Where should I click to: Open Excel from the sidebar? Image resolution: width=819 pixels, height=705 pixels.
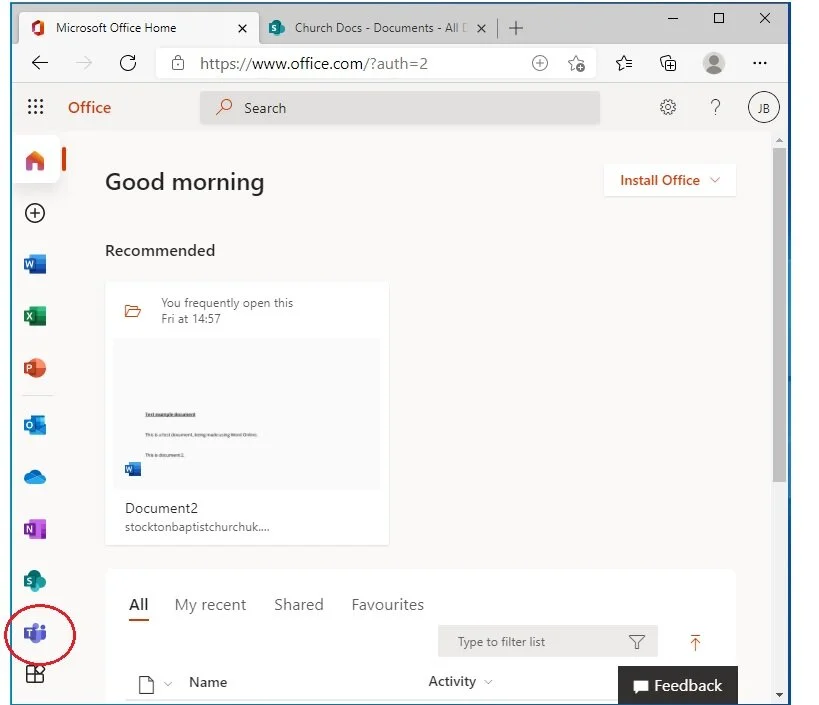coord(35,316)
